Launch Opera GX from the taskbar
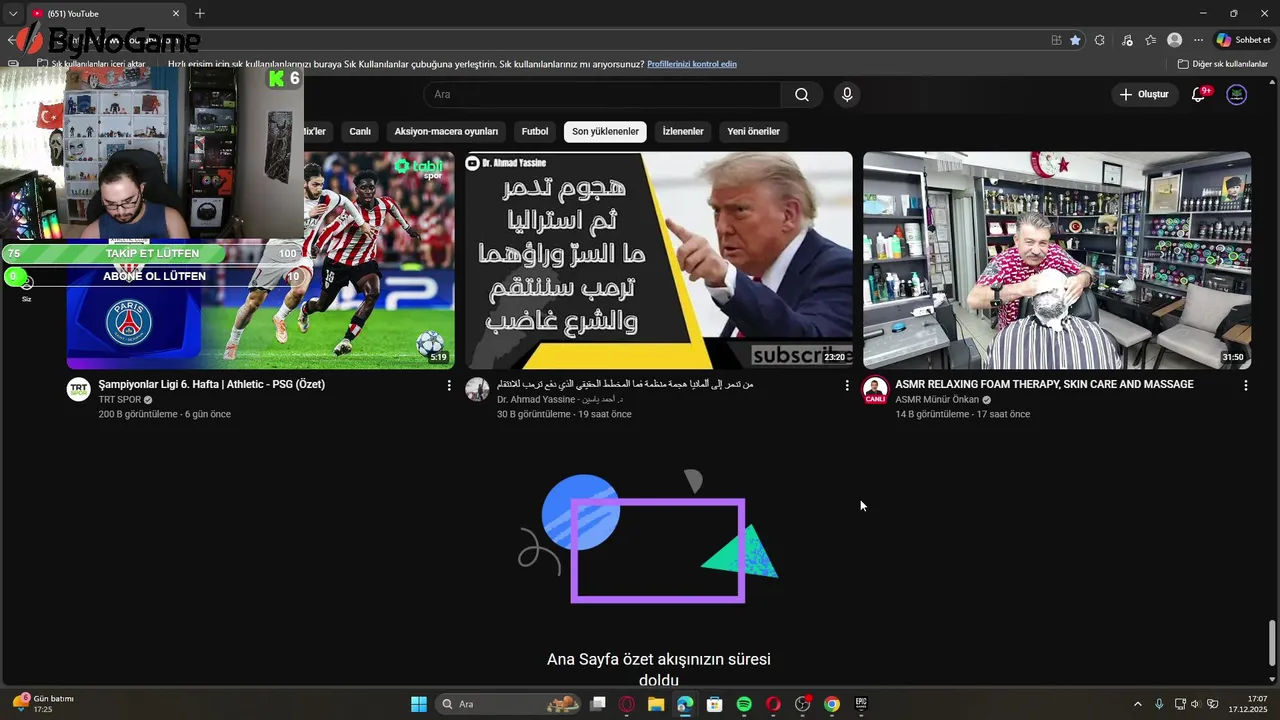Image resolution: width=1280 pixels, height=720 pixels. point(627,704)
